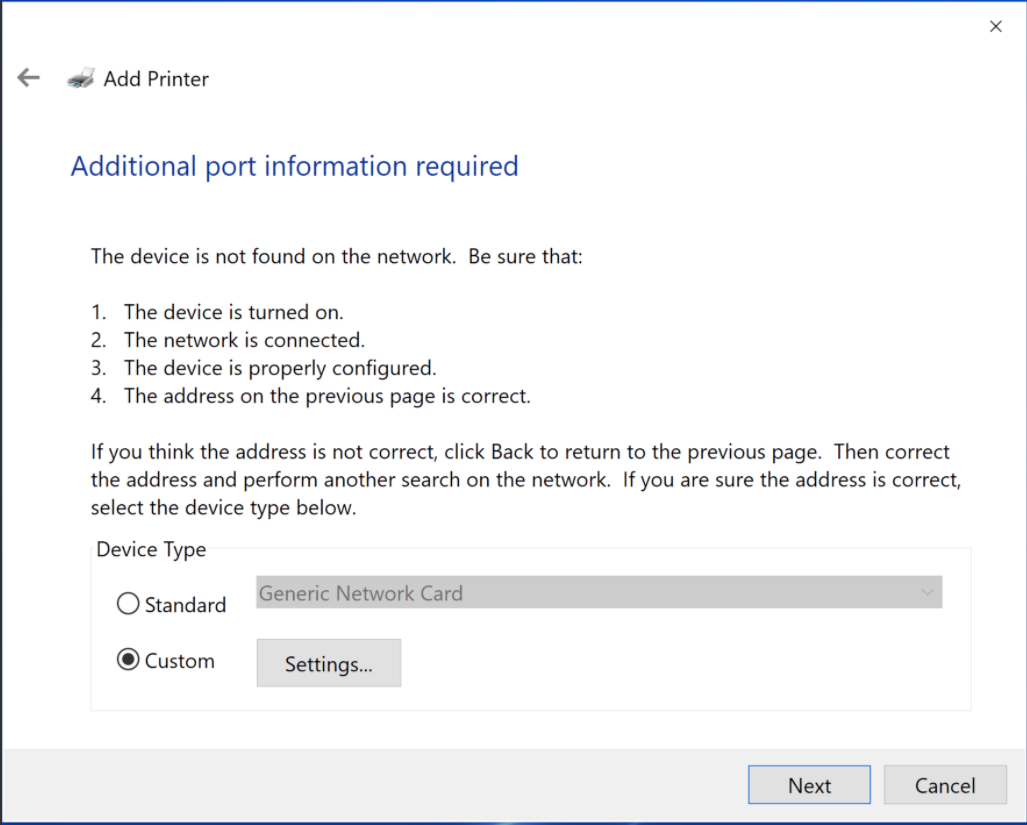Screen dimensions: 1027x825
Task: Click the 'device is not found' message
Action: [336, 256]
